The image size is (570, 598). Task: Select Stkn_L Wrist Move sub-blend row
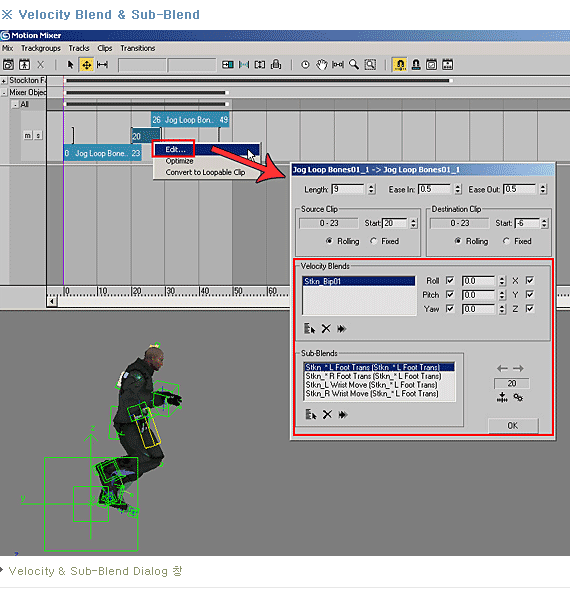pos(371,385)
